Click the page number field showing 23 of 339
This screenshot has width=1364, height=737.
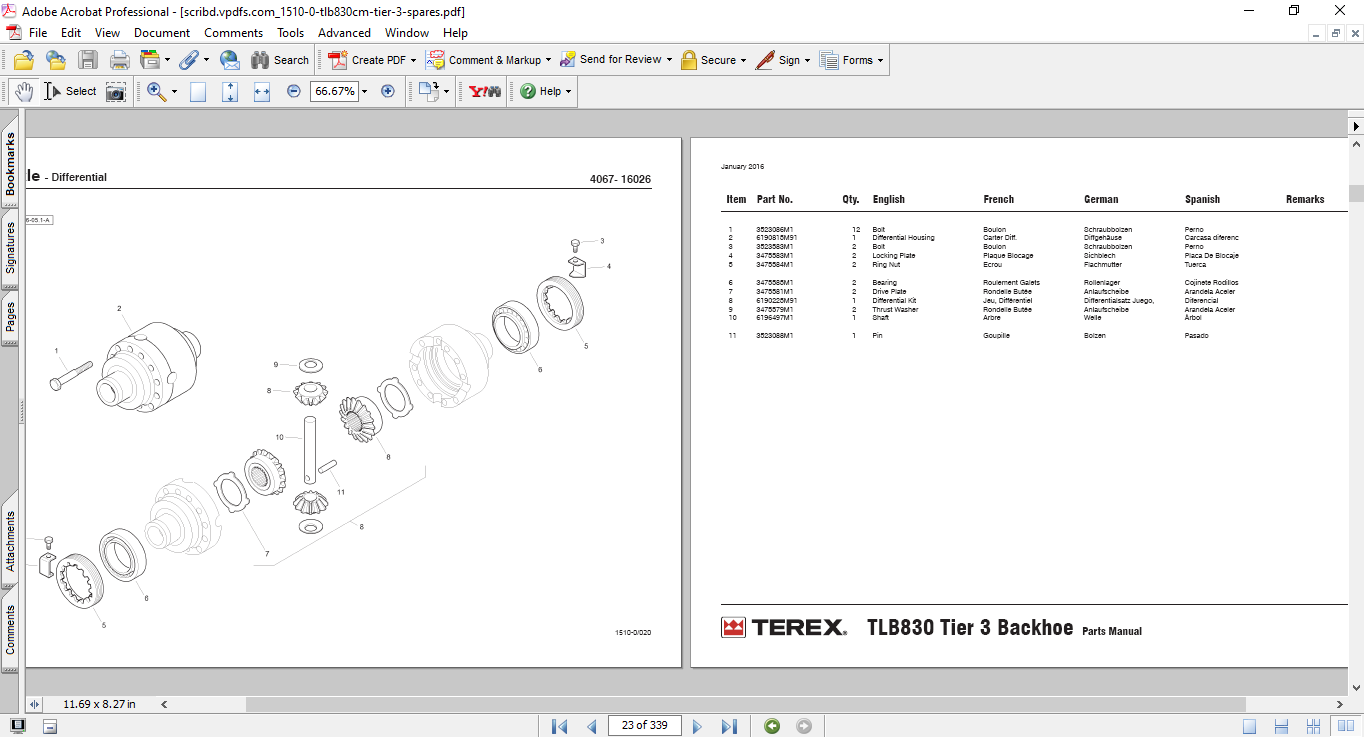644,726
